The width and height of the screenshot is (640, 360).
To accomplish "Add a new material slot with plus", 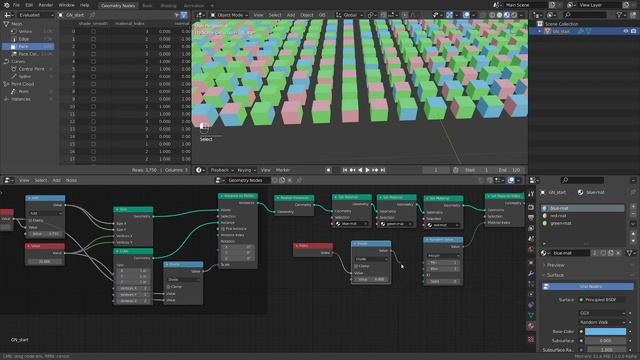I will (633, 206).
